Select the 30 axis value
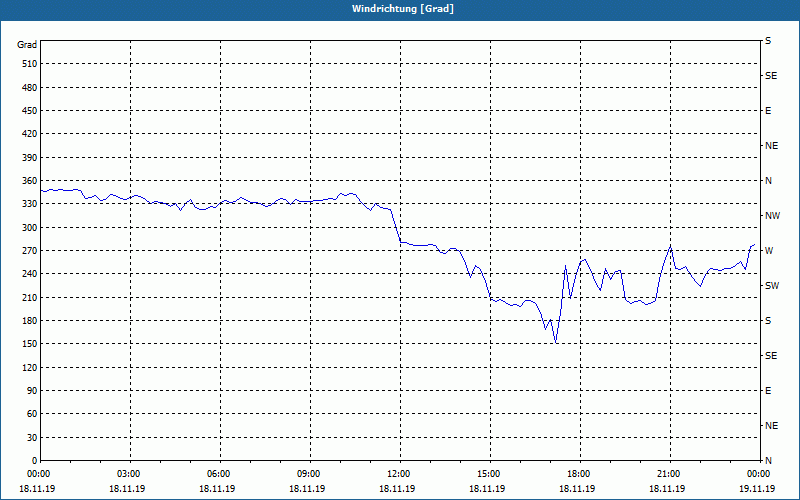800x500 pixels. click(32, 437)
